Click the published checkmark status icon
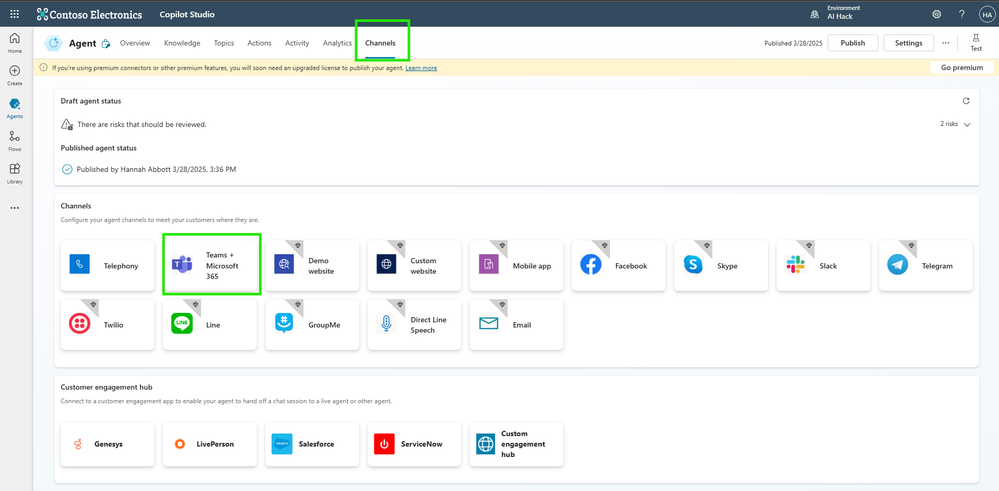Image resolution: width=999 pixels, height=491 pixels. pos(67,169)
